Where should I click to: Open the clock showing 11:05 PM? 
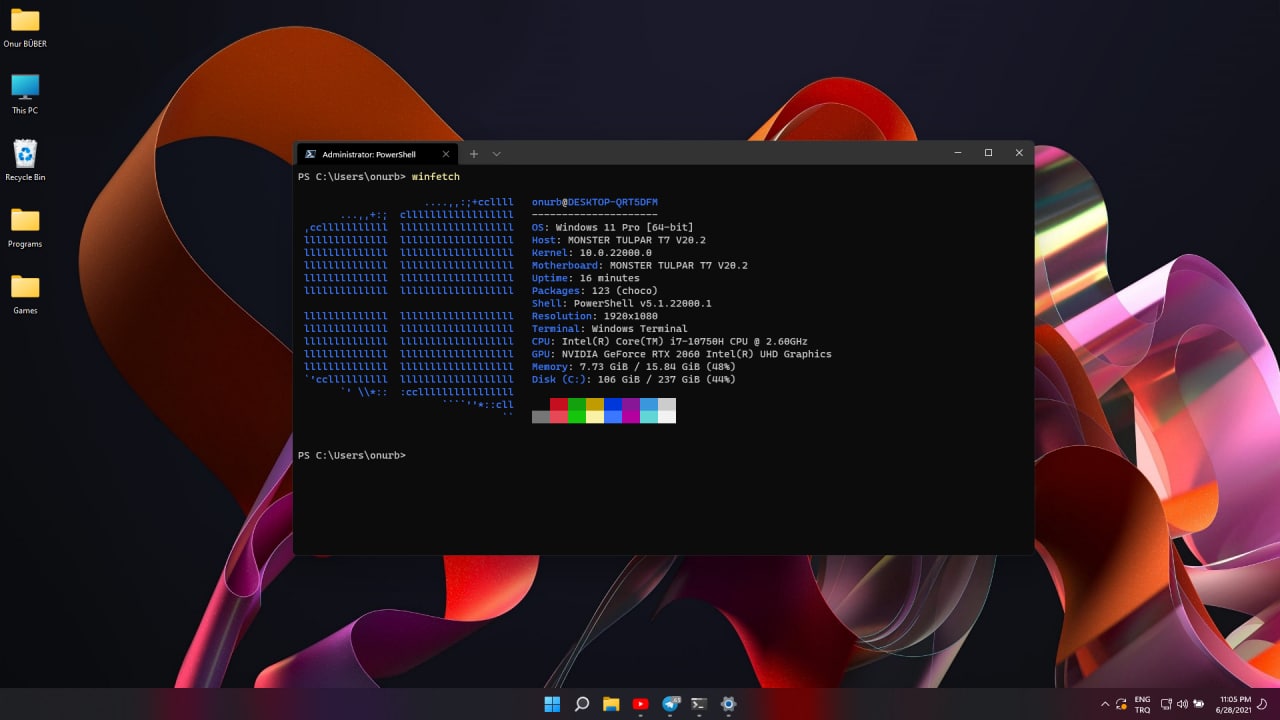pyautogui.click(x=1235, y=704)
